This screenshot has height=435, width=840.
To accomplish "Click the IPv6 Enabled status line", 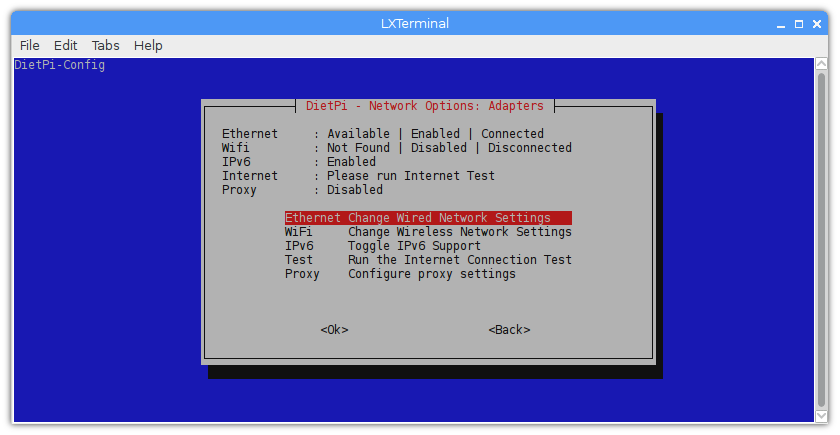I will click(299, 162).
